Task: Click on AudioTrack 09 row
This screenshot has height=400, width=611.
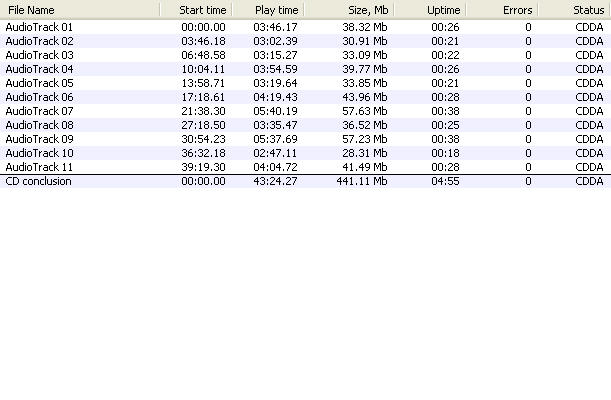Action: point(39,139)
